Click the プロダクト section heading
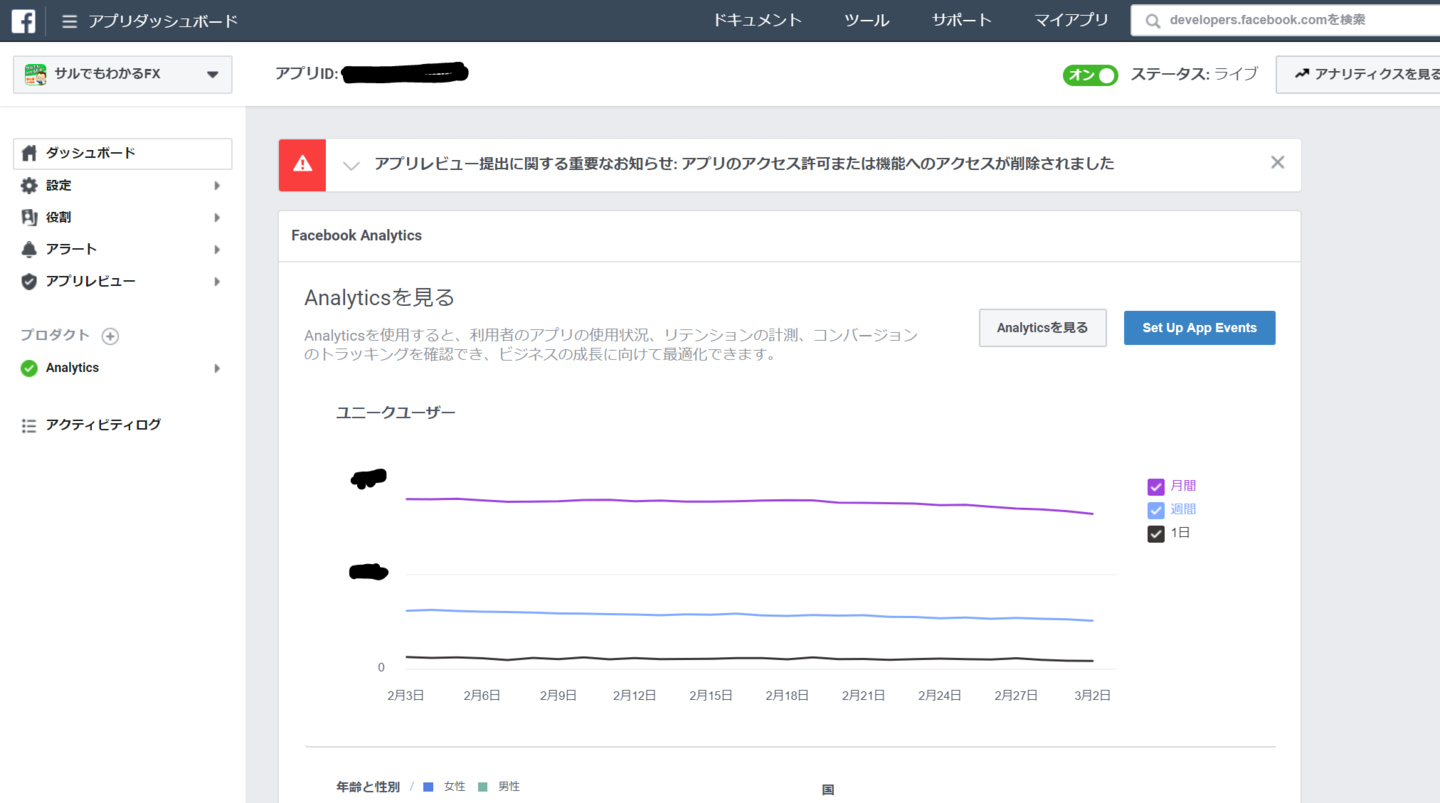The height and width of the screenshot is (803, 1440). coord(56,336)
